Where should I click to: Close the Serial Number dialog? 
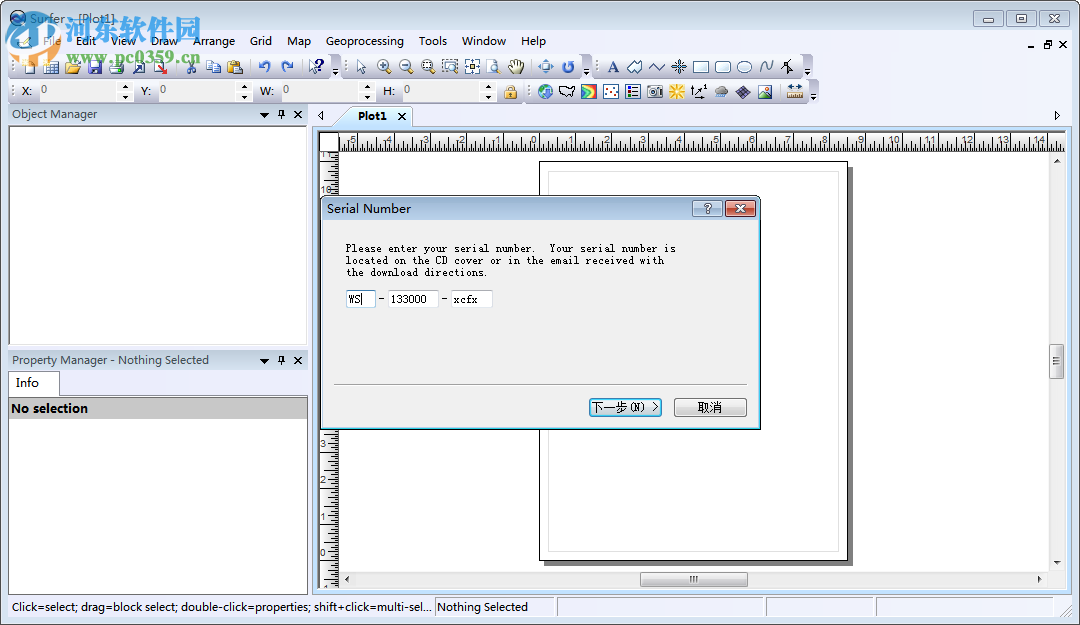pyautogui.click(x=740, y=209)
